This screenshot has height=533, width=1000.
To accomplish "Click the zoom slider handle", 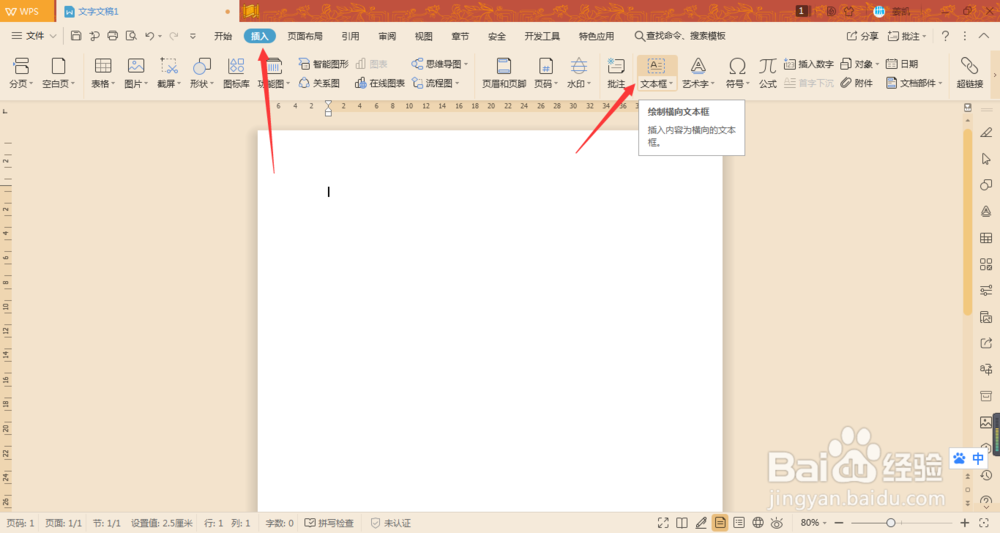I will pyautogui.click(x=891, y=523).
